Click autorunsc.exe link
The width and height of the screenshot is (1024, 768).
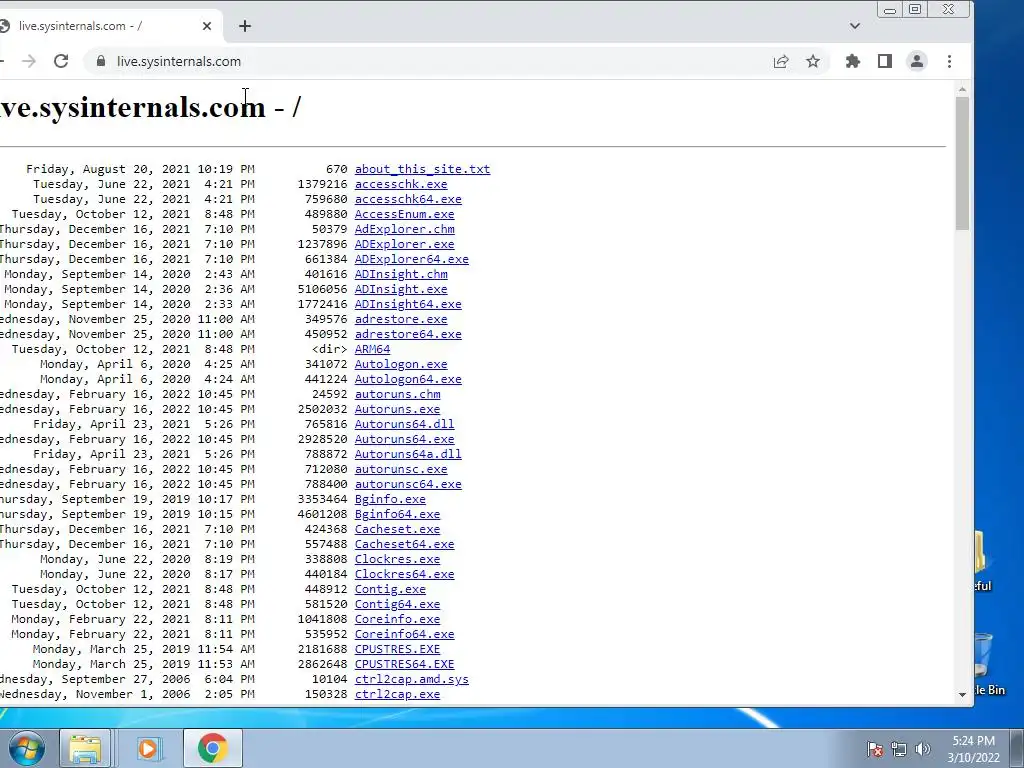click(x=401, y=470)
